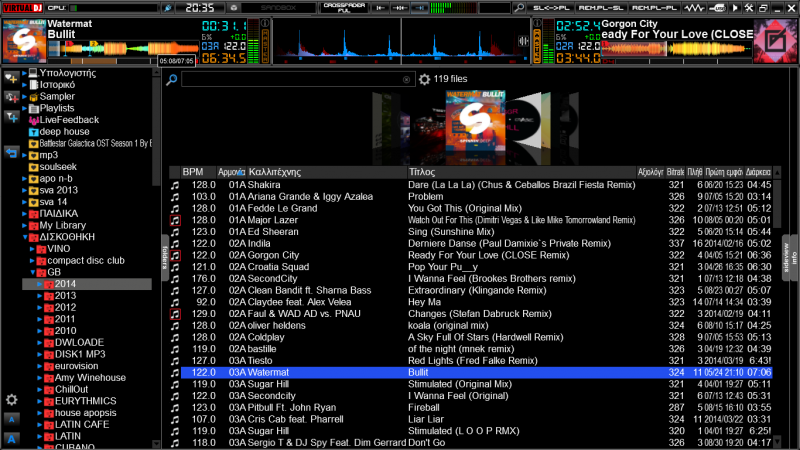
Task: Click the LiveFeedback icon in folder tree
Action: (33, 120)
